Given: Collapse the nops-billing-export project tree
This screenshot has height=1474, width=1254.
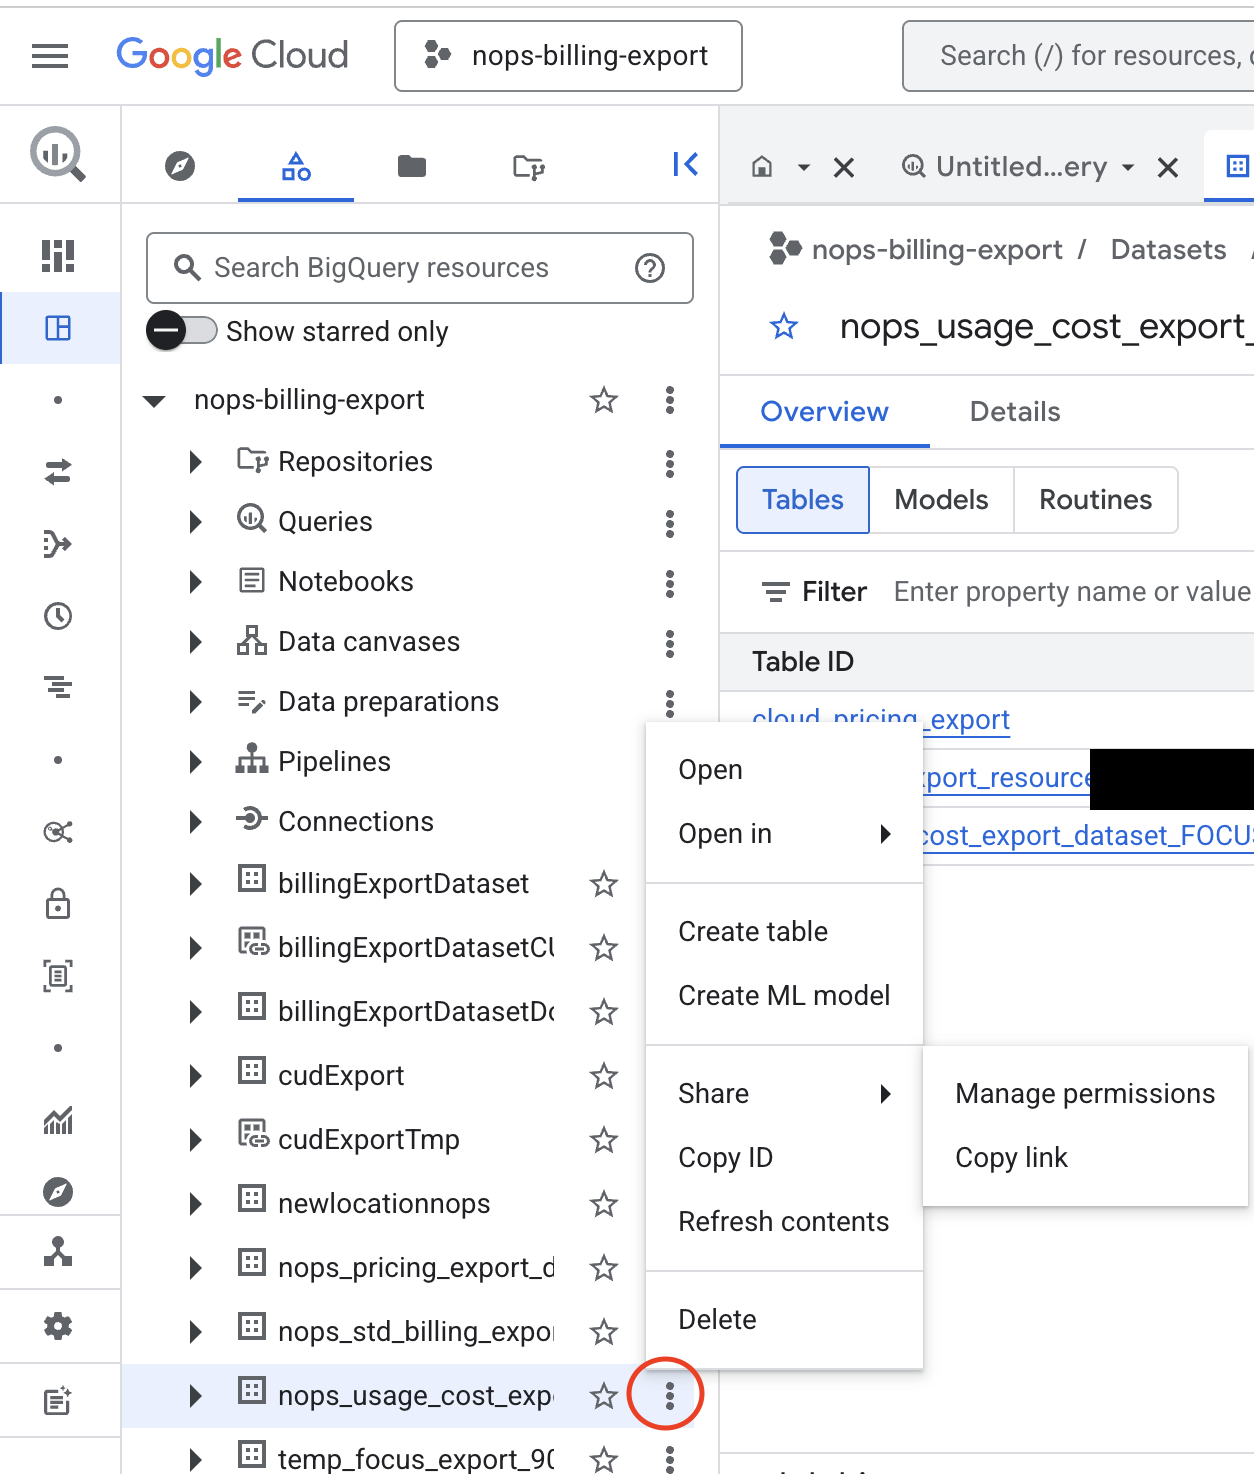Looking at the screenshot, I should 155,400.
